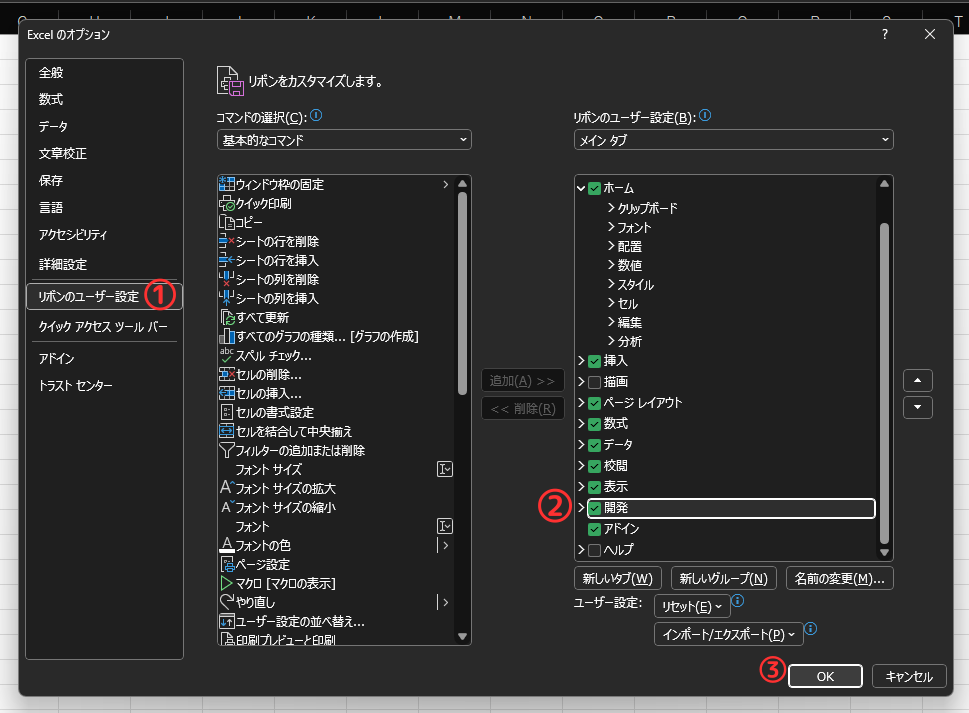969x713 pixels.
Task: Toggle the 挿入 tab checkbox
Action: [x=595, y=361]
